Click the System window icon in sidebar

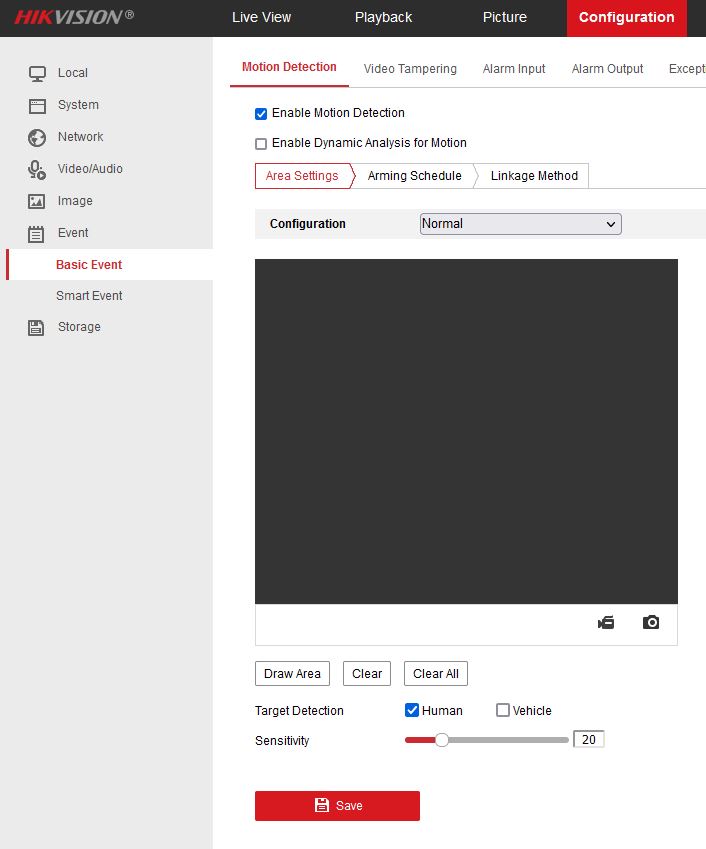click(37, 105)
